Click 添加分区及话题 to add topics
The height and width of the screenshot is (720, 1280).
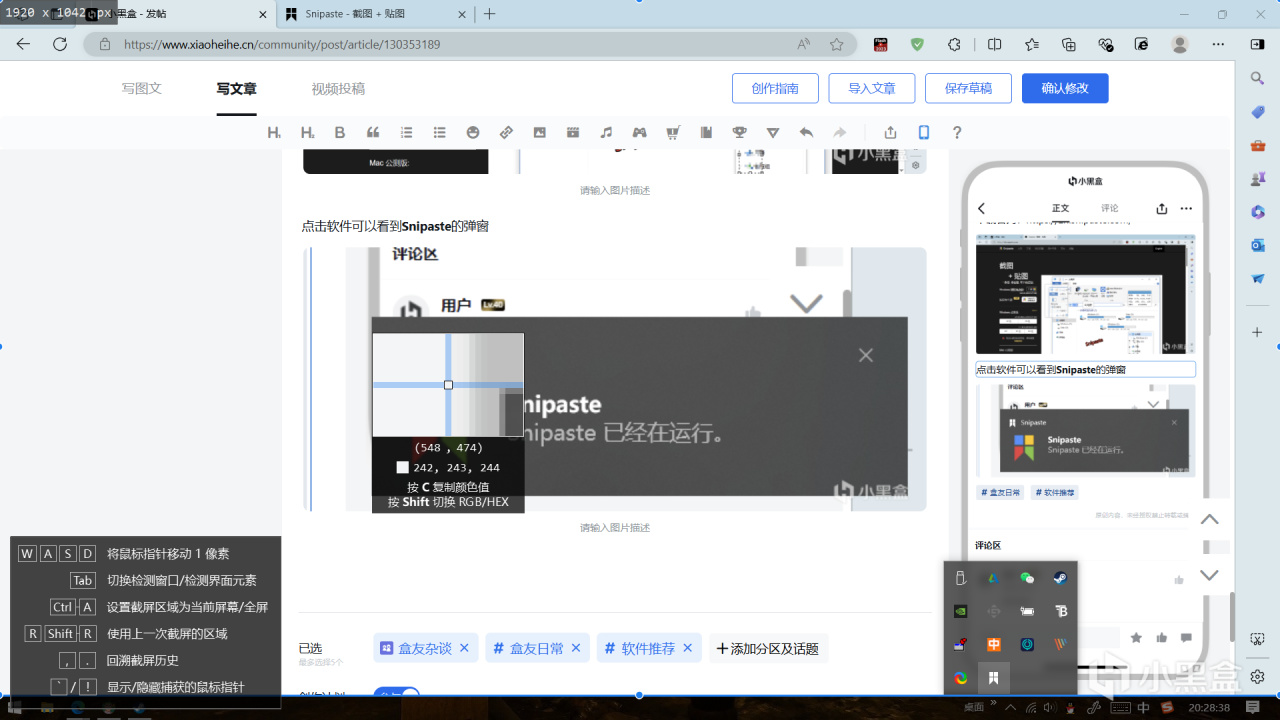tap(768, 648)
